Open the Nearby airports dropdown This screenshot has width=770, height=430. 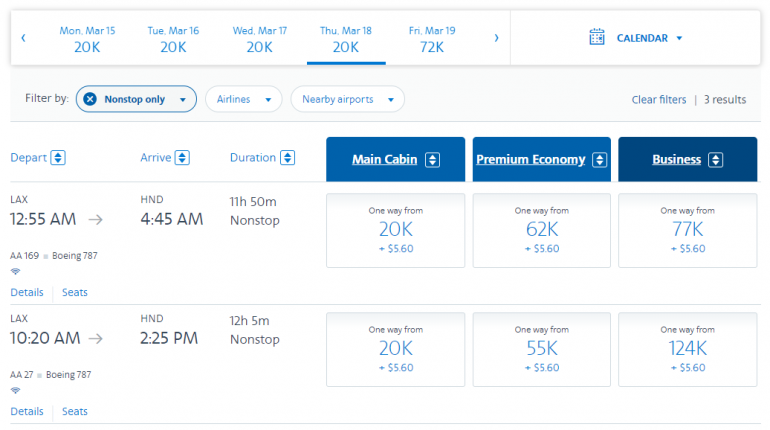point(347,99)
